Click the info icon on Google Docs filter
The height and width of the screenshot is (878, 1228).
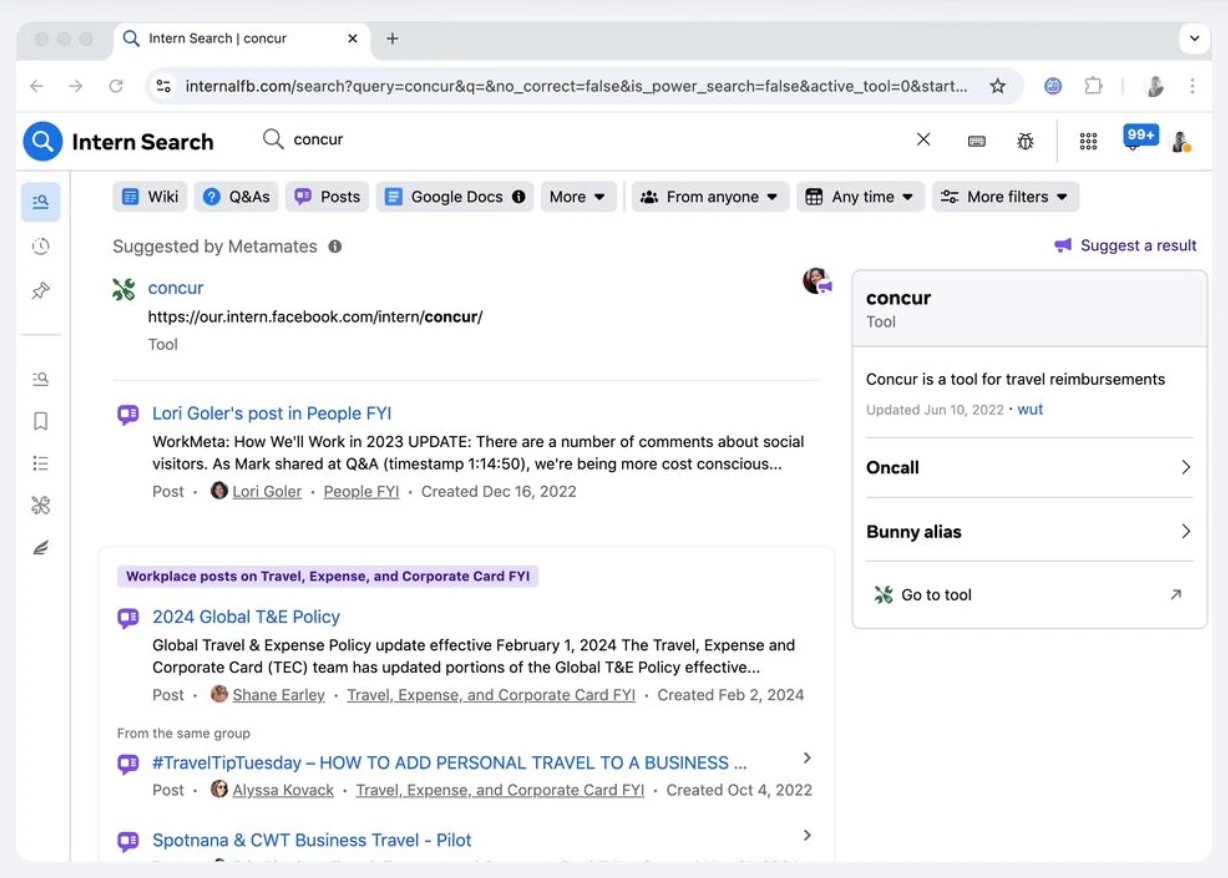pos(519,197)
